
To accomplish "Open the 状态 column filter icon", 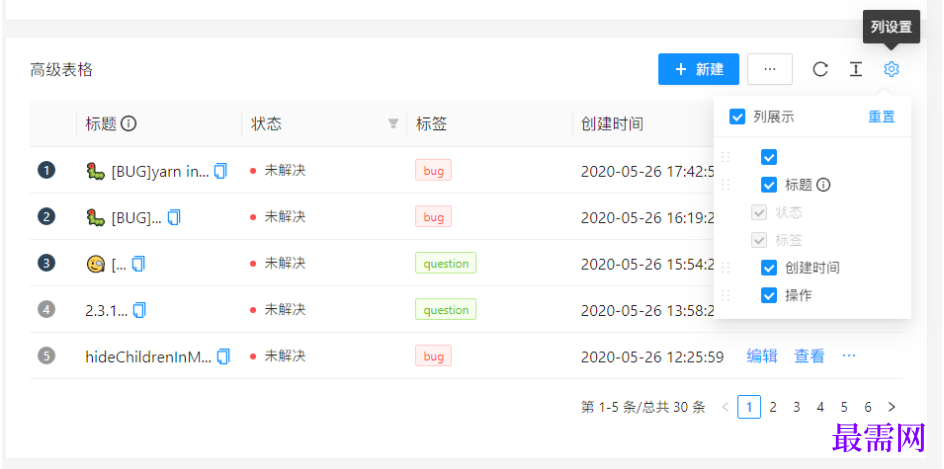I will [x=393, y=124].
